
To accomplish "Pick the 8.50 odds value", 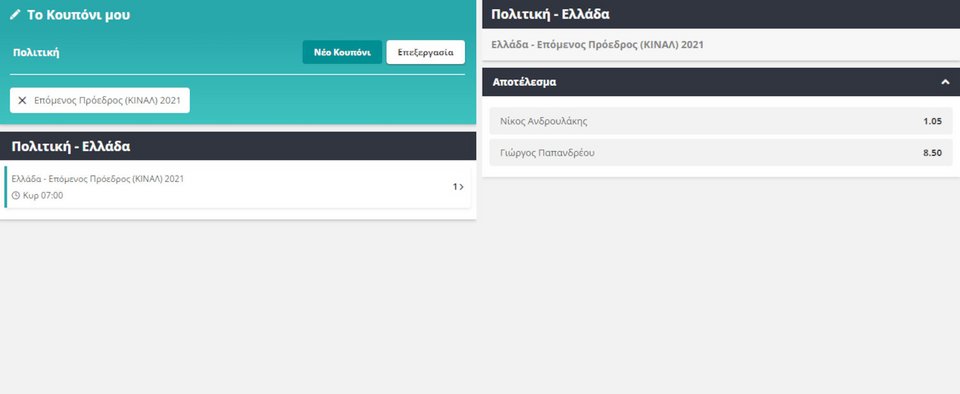I will (932, 153).
